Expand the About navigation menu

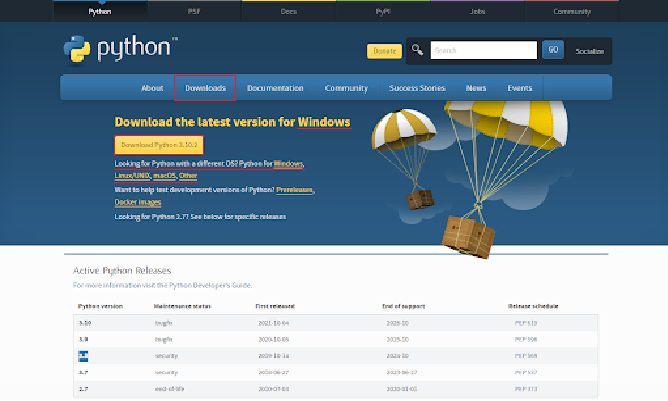coord(152,88)
